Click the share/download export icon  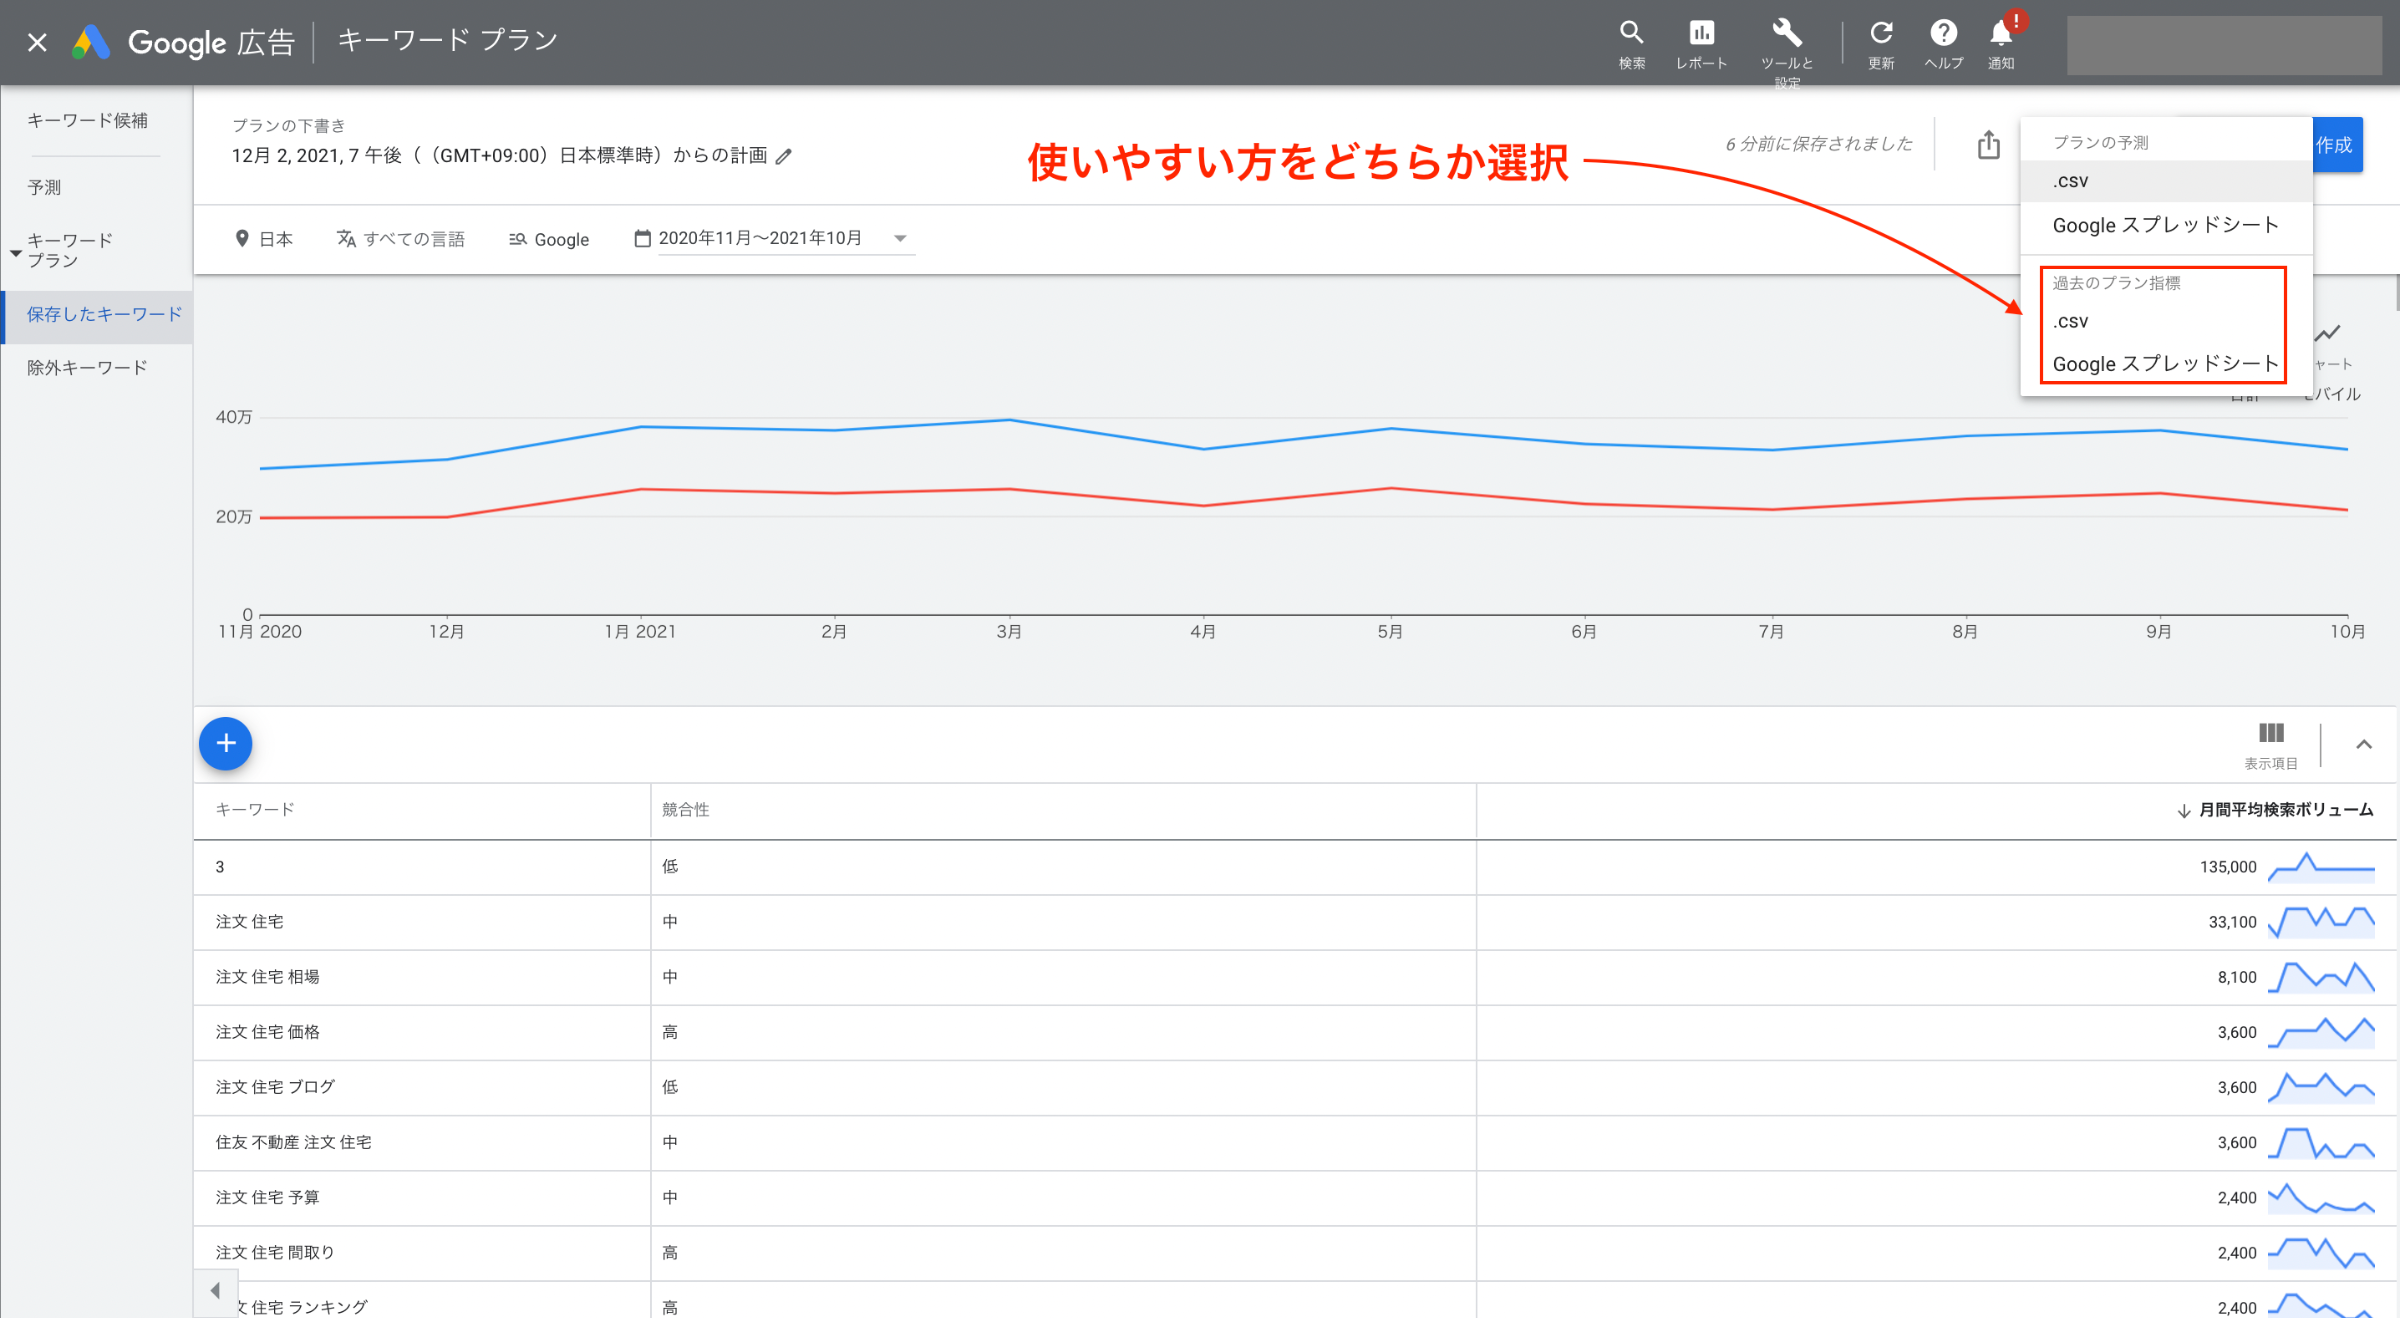[x=1988, y=145]
